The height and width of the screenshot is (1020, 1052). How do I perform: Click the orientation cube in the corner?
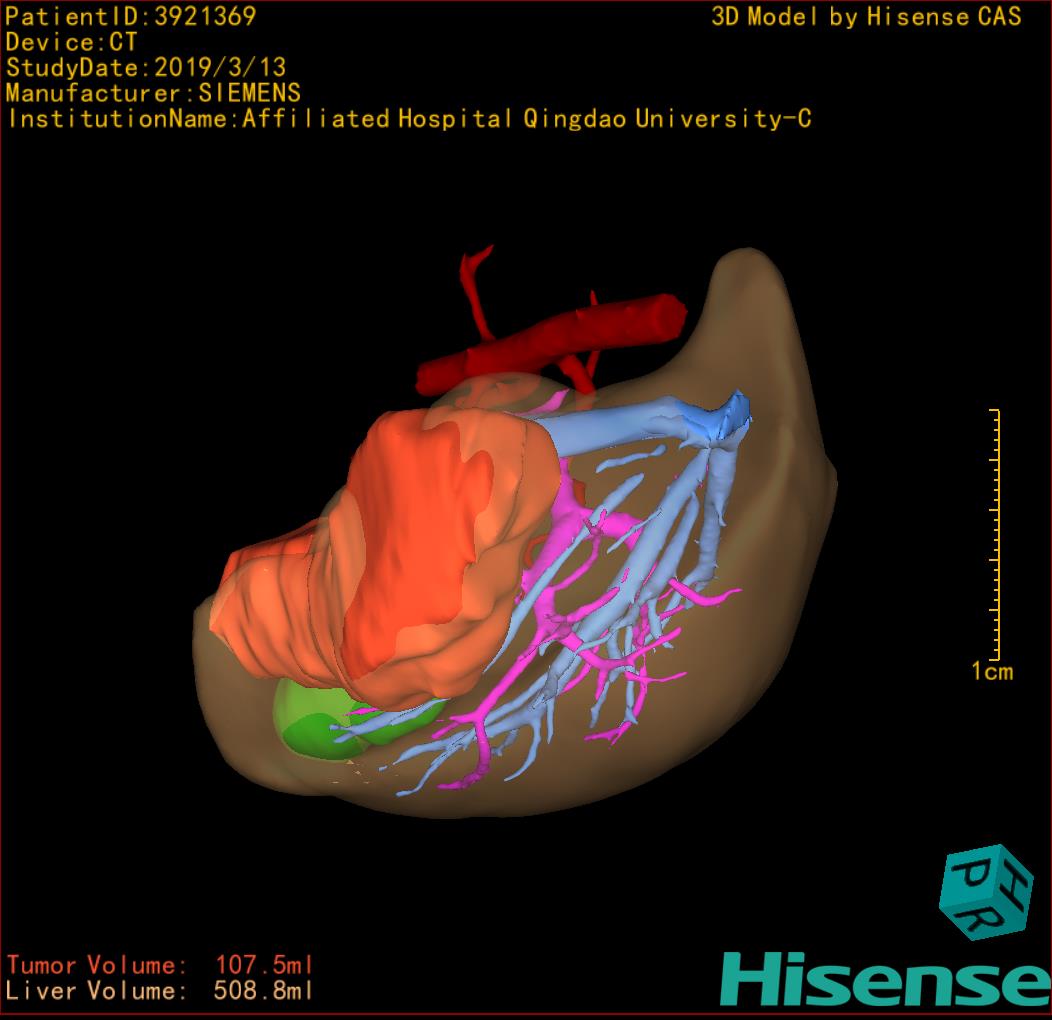[x=986, y=892]
